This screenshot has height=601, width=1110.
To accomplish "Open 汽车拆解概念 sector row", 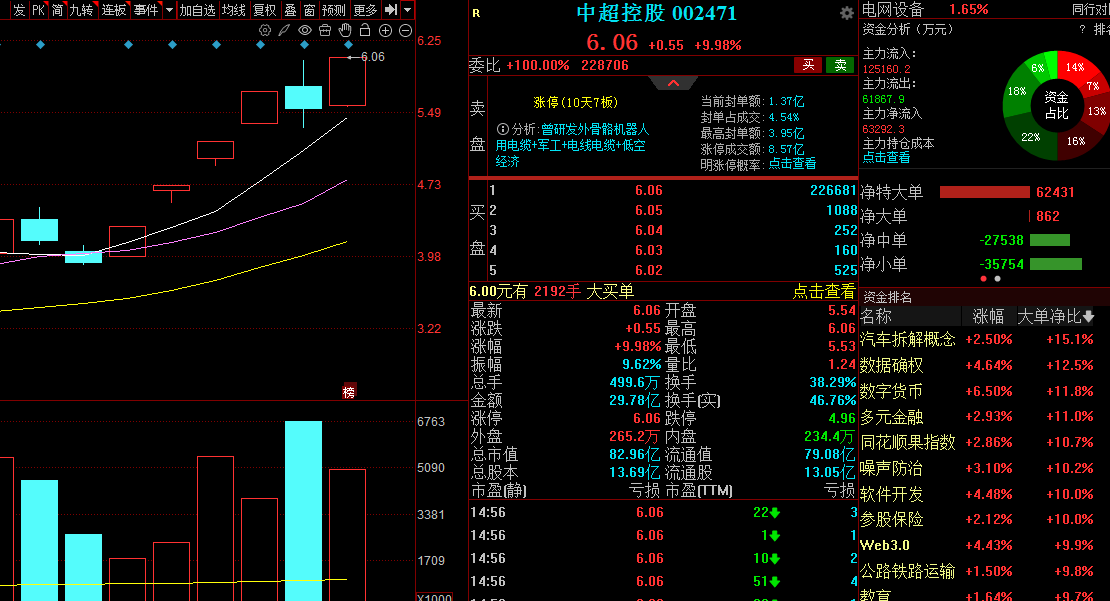I will (984, 340).
